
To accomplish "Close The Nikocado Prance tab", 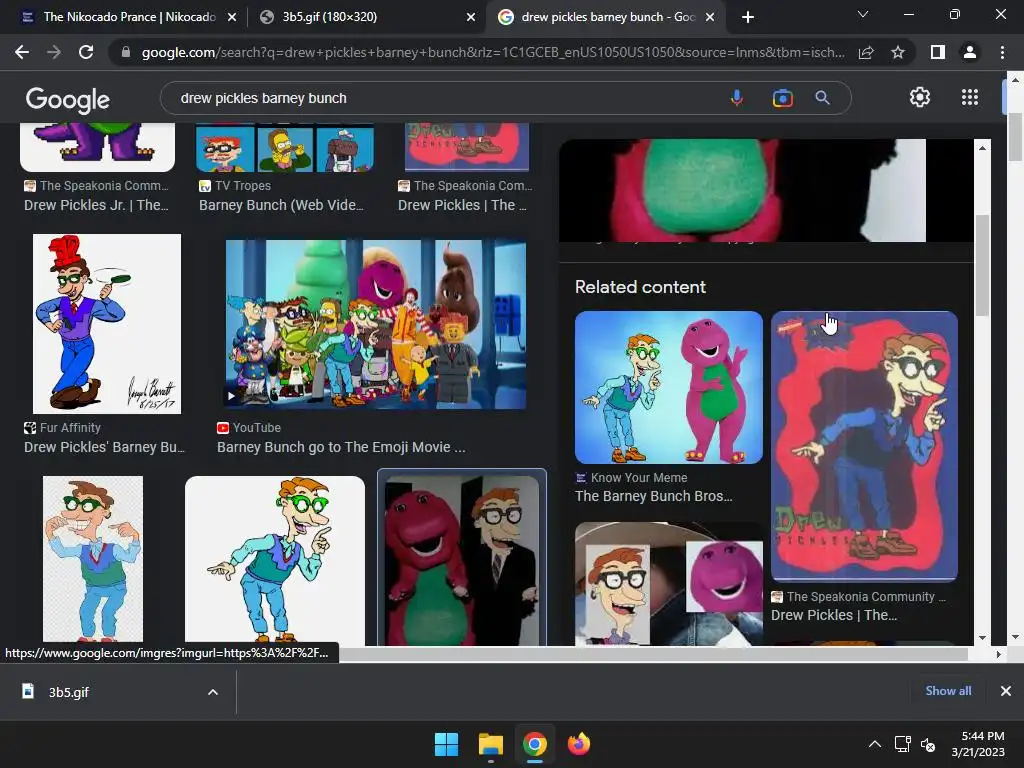I will pos(232,17).
